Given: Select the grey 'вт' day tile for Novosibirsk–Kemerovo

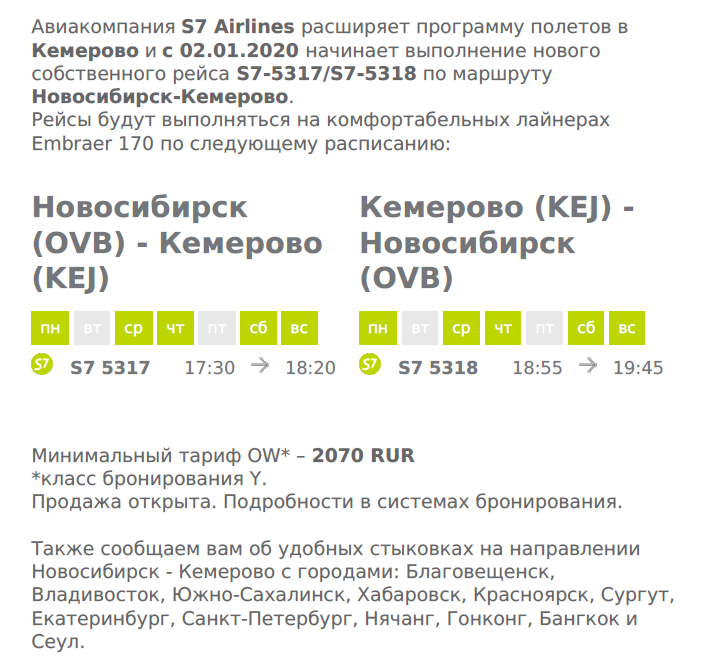Looking at the screenshot, I should [92, 328].
